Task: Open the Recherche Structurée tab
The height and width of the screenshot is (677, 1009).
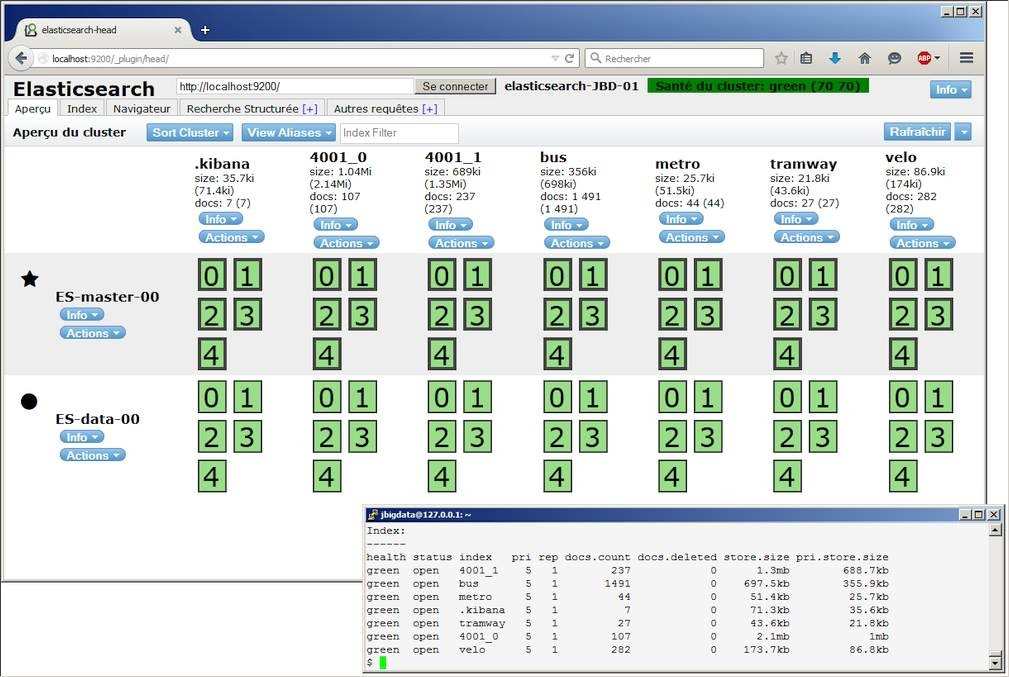Action: [x=251, y=108]
